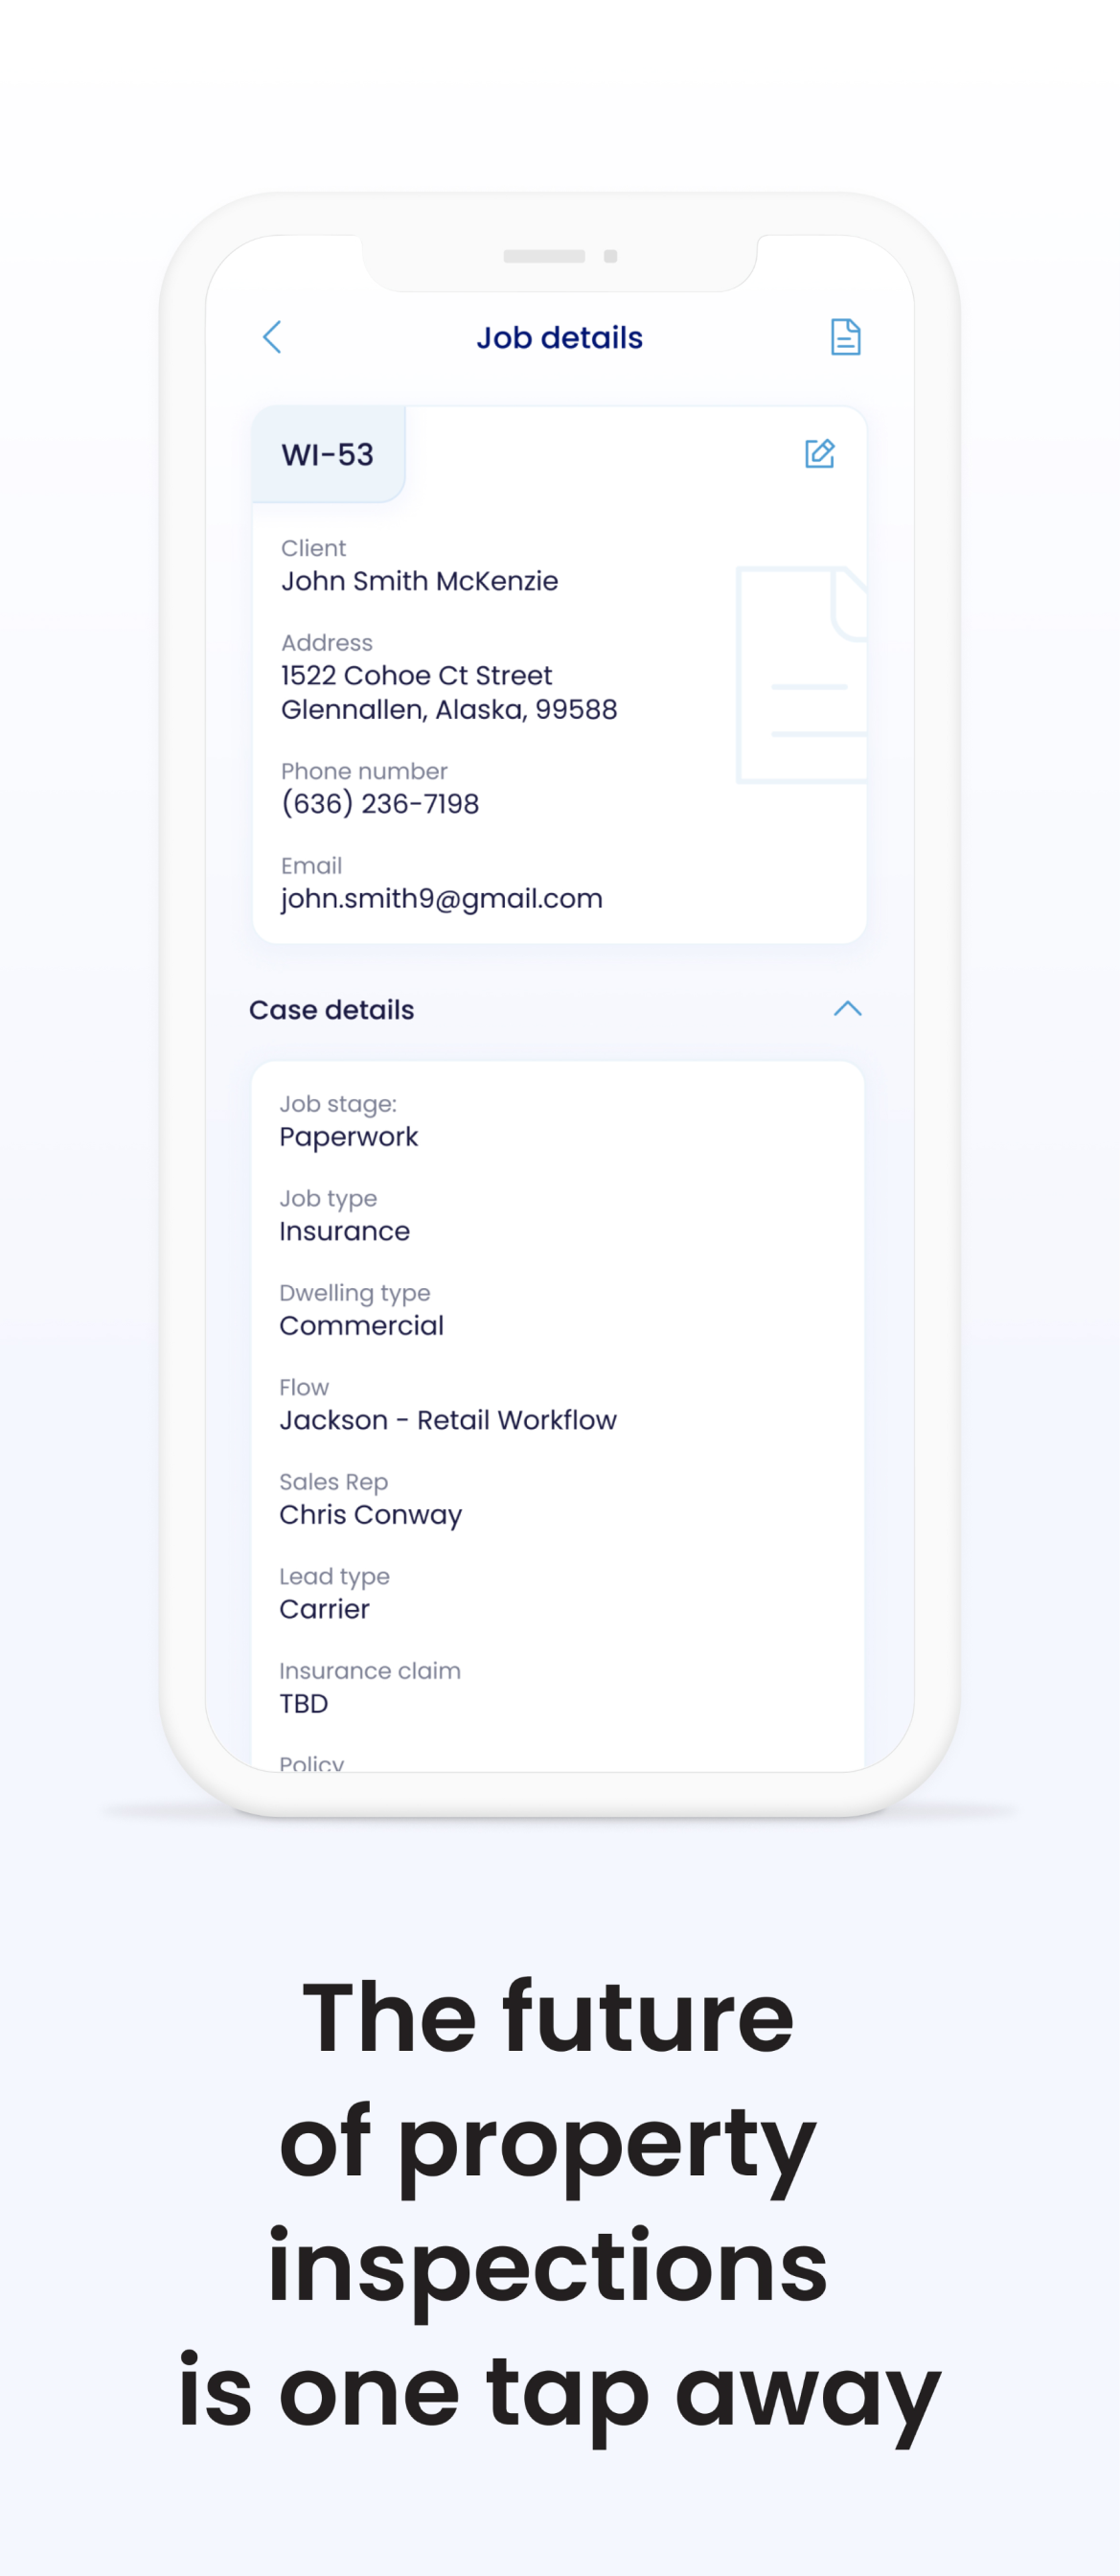The width and height of the screenshot is (1120, 2576).
Task: Tap the Glennallen, Alaska, 99588 line
Action: [x=449, y=710]
